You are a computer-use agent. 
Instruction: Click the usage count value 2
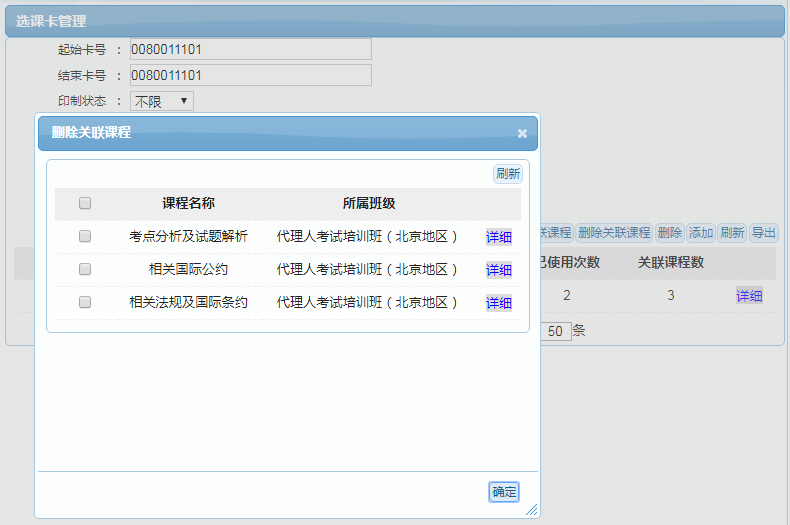567,295
